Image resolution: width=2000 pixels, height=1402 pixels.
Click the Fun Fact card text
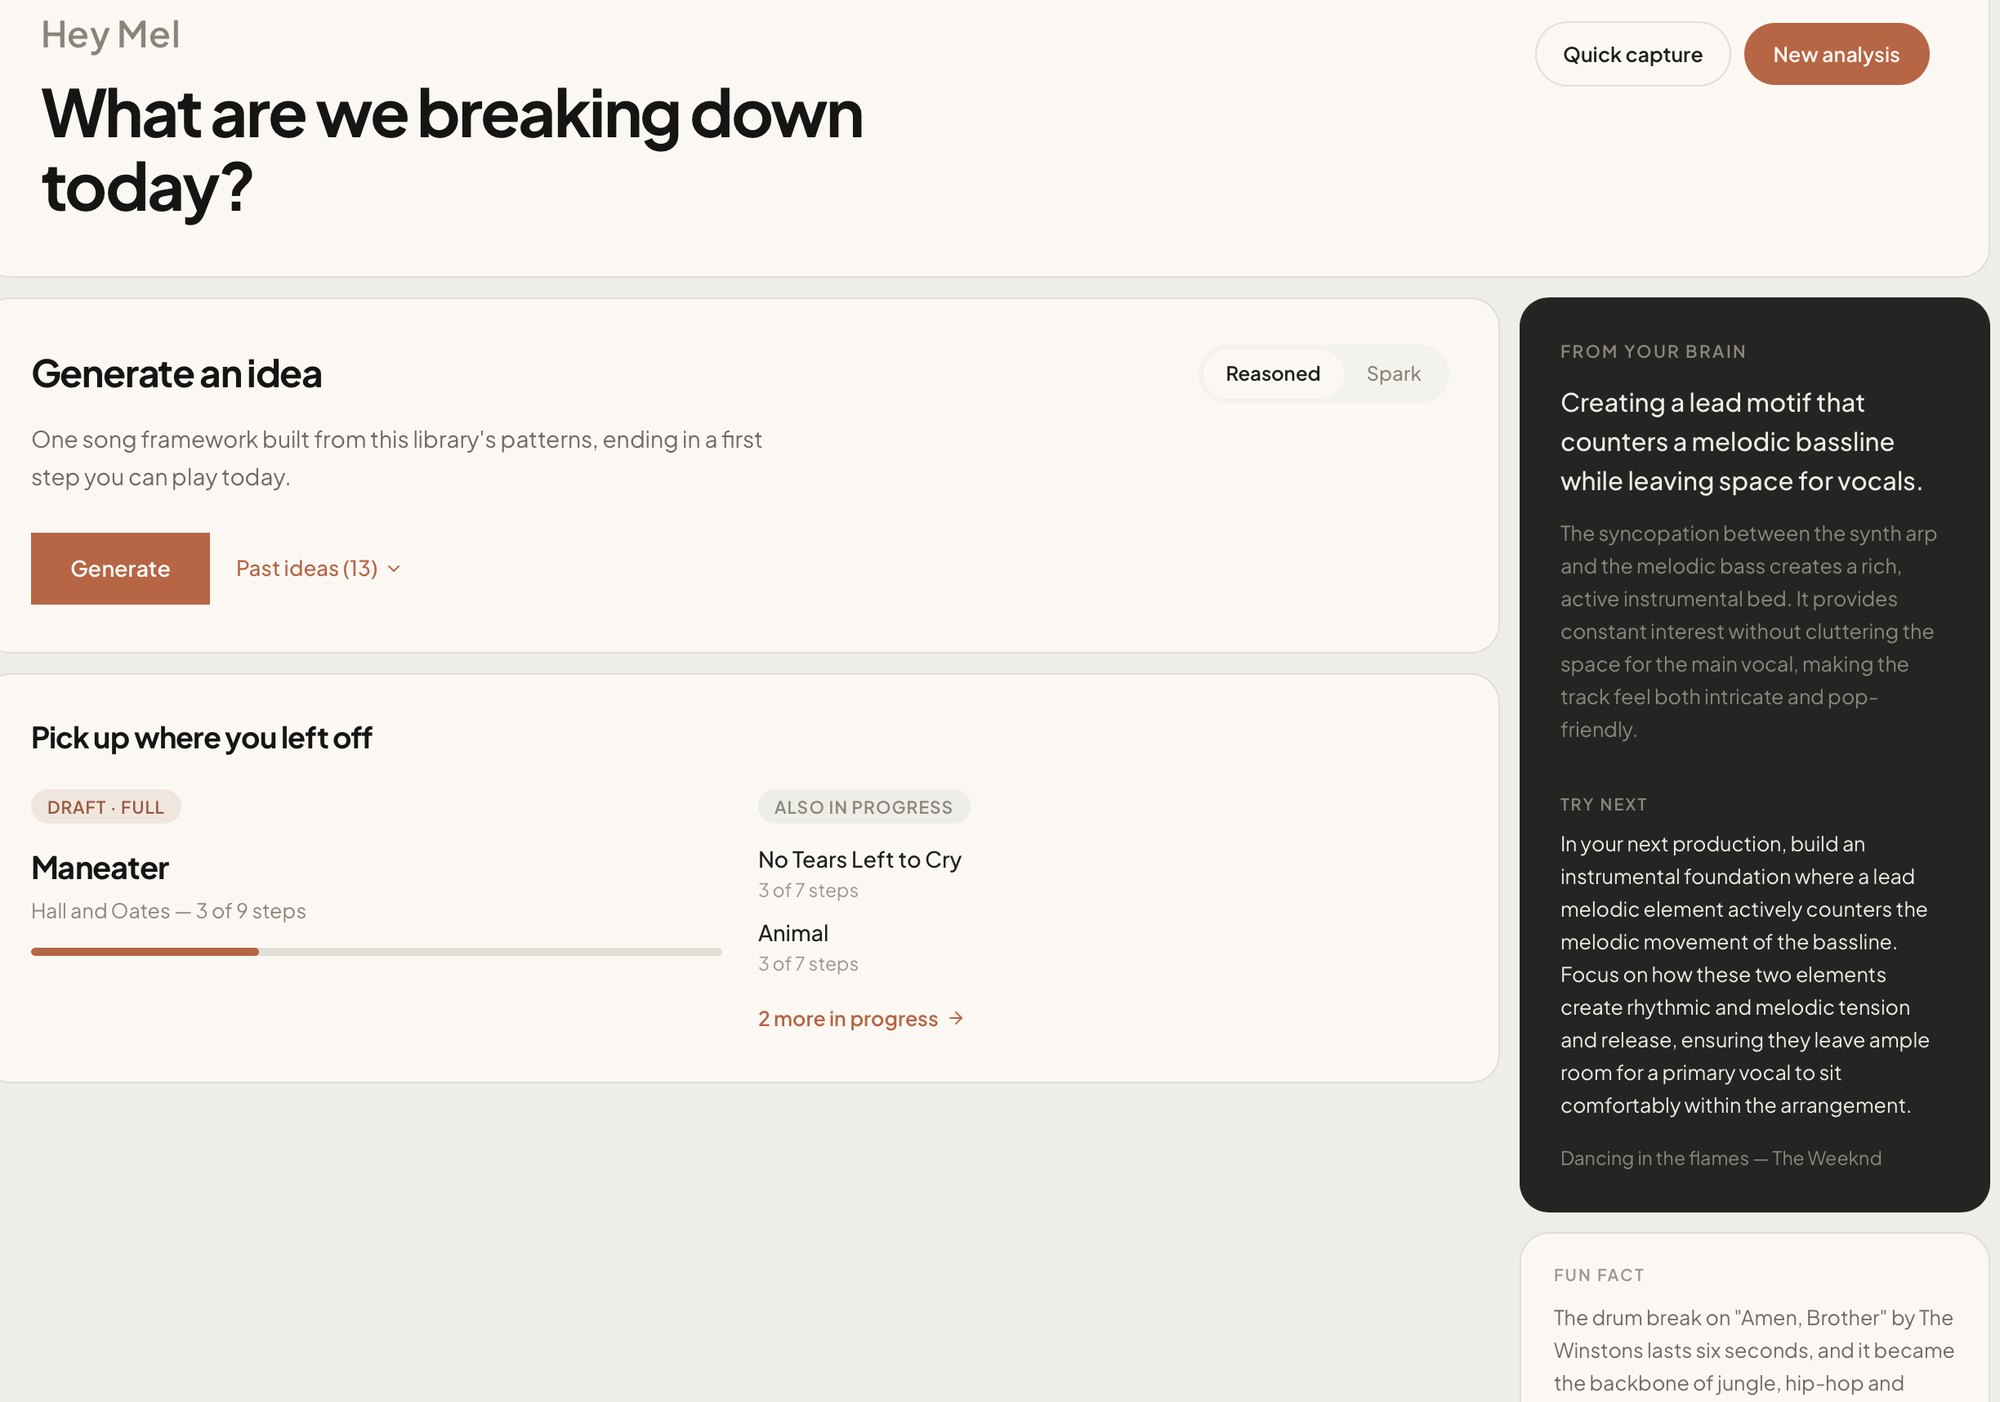[1754, 1351]
